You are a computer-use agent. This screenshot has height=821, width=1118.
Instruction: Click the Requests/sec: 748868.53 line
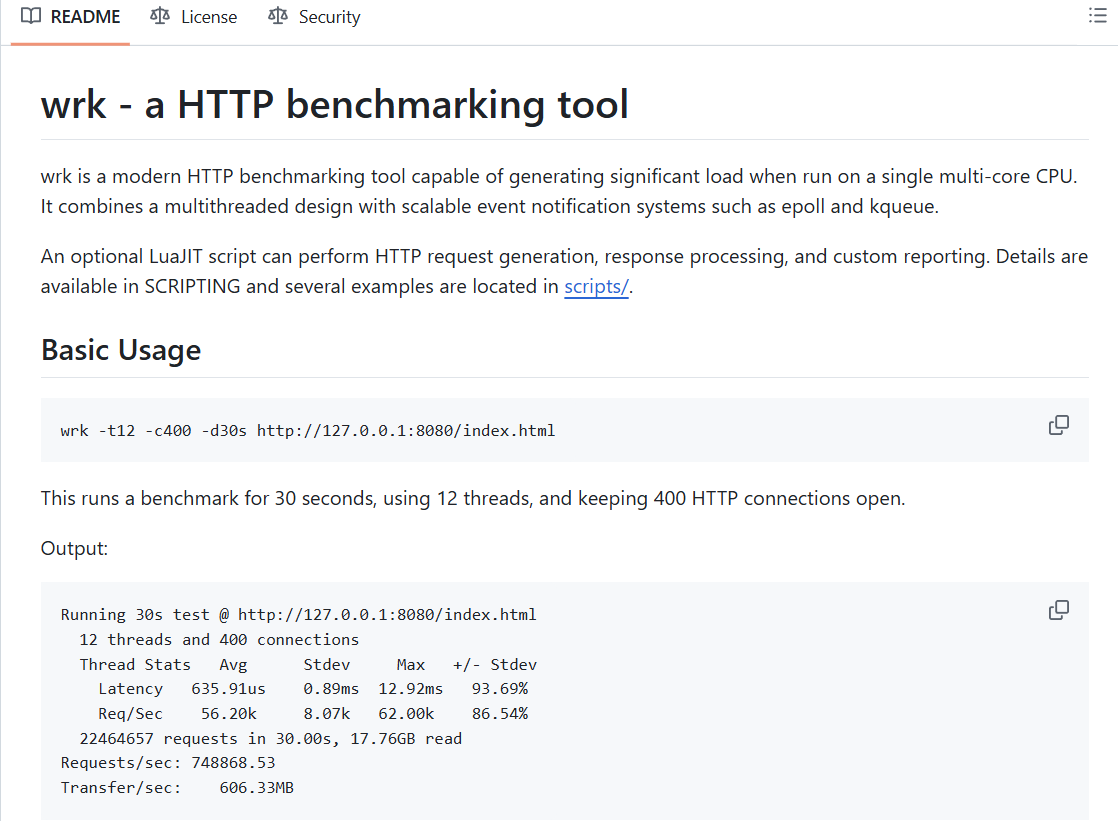[167, 763]
